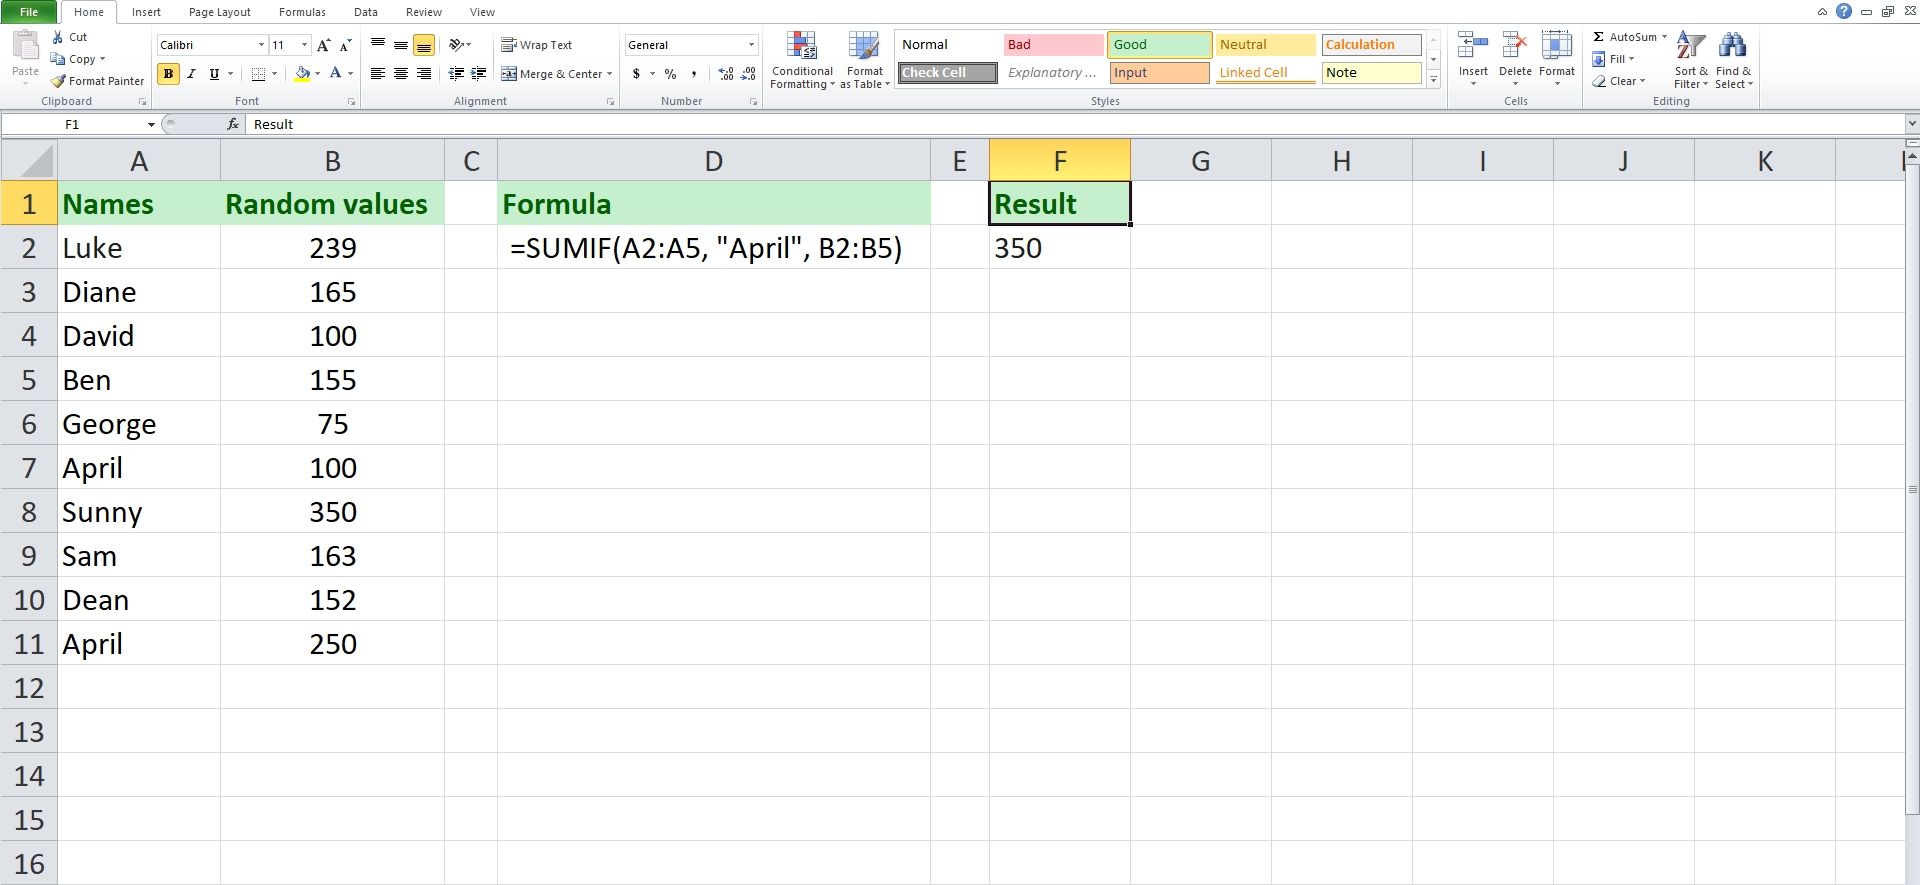Click the Select All corner triangle
Screen dimensions: 1920x885
point(29,160)
